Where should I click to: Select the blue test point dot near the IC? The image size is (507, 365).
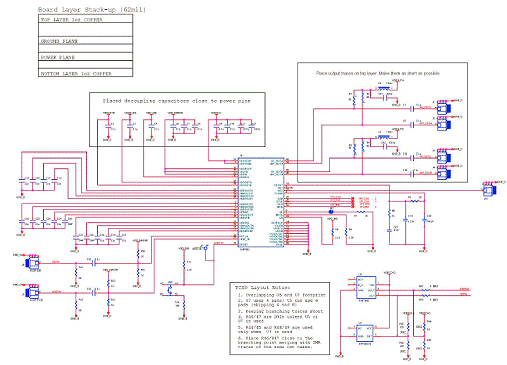pos(331,212)
